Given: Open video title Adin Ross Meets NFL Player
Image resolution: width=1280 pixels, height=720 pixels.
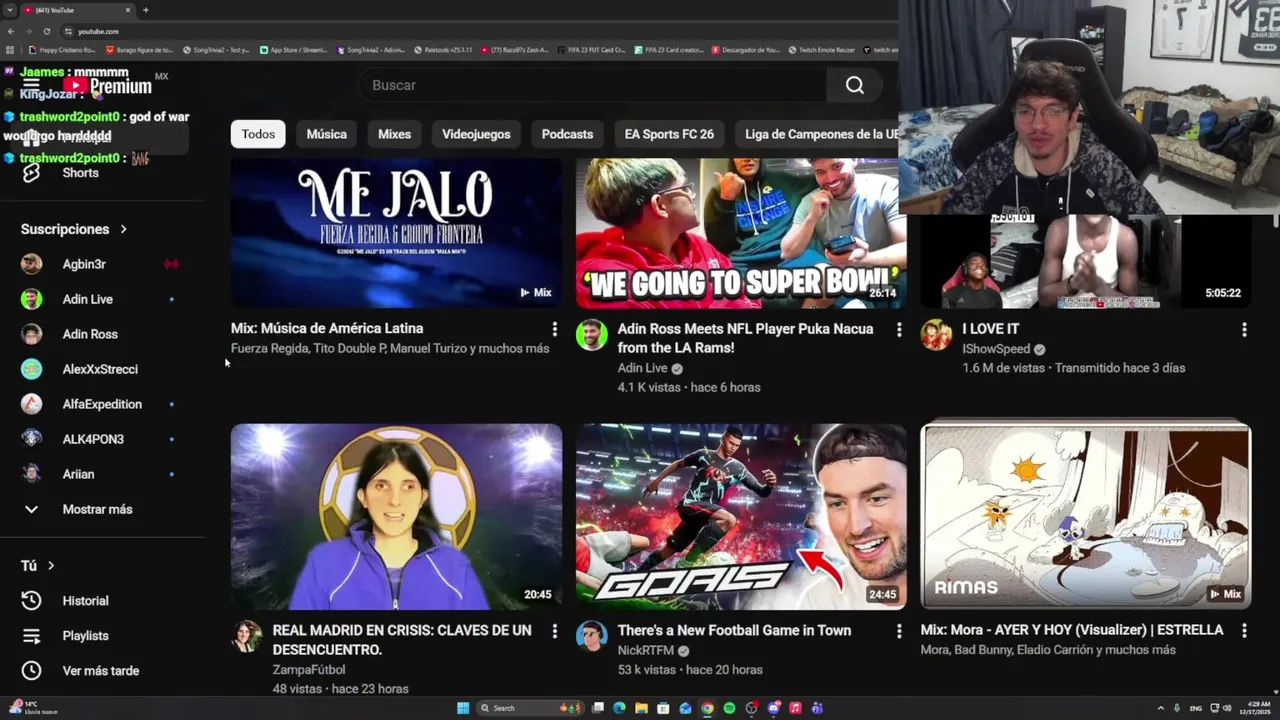Looking at the screenshot, I should [745, 338].
